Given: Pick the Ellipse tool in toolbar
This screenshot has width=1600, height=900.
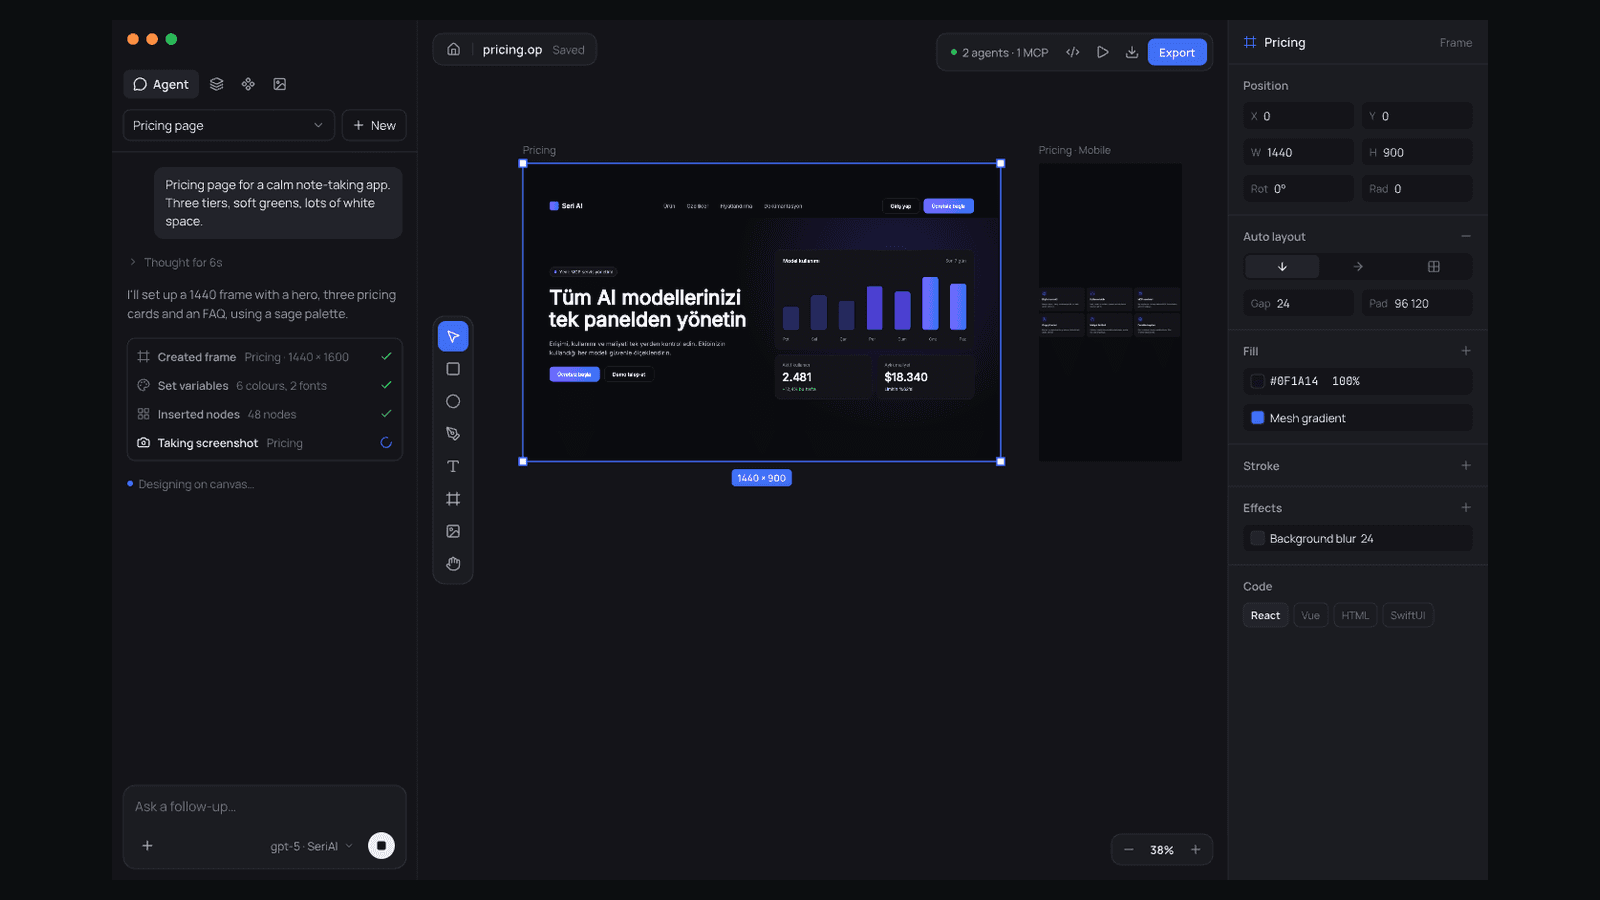Looking at the screenshot, I should point(453,402).
